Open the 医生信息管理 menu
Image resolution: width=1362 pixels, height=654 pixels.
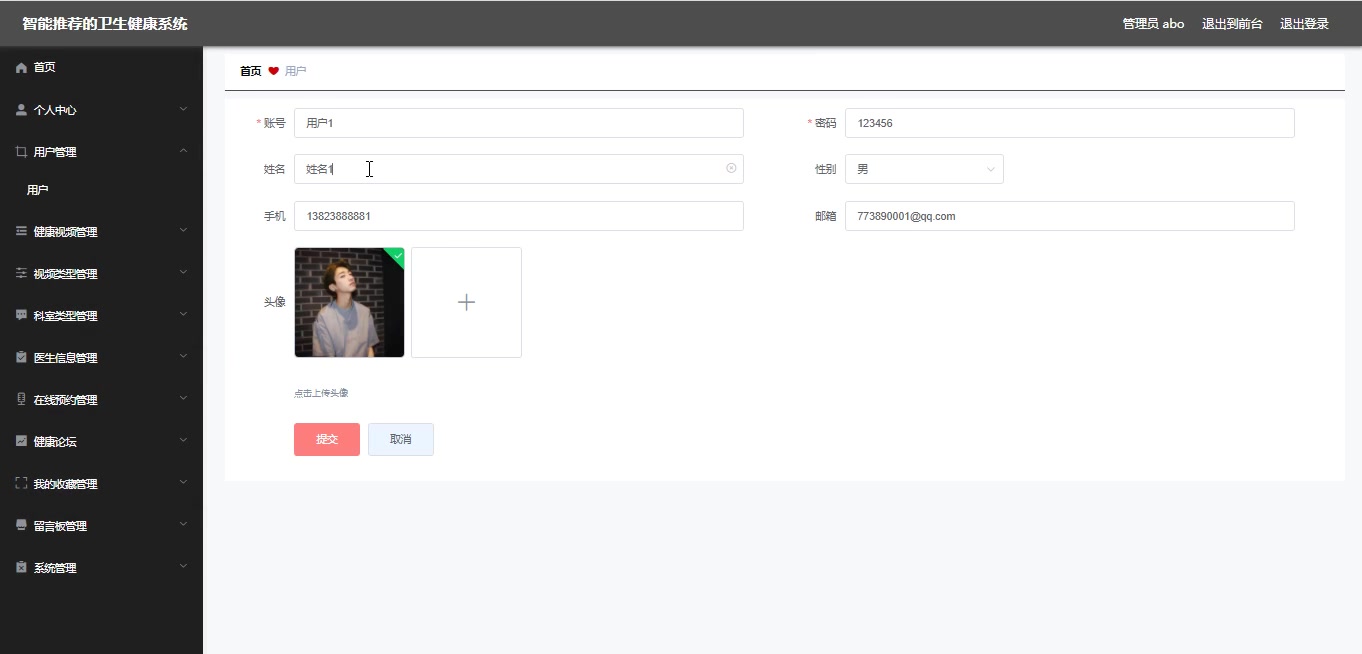[101, 357]
